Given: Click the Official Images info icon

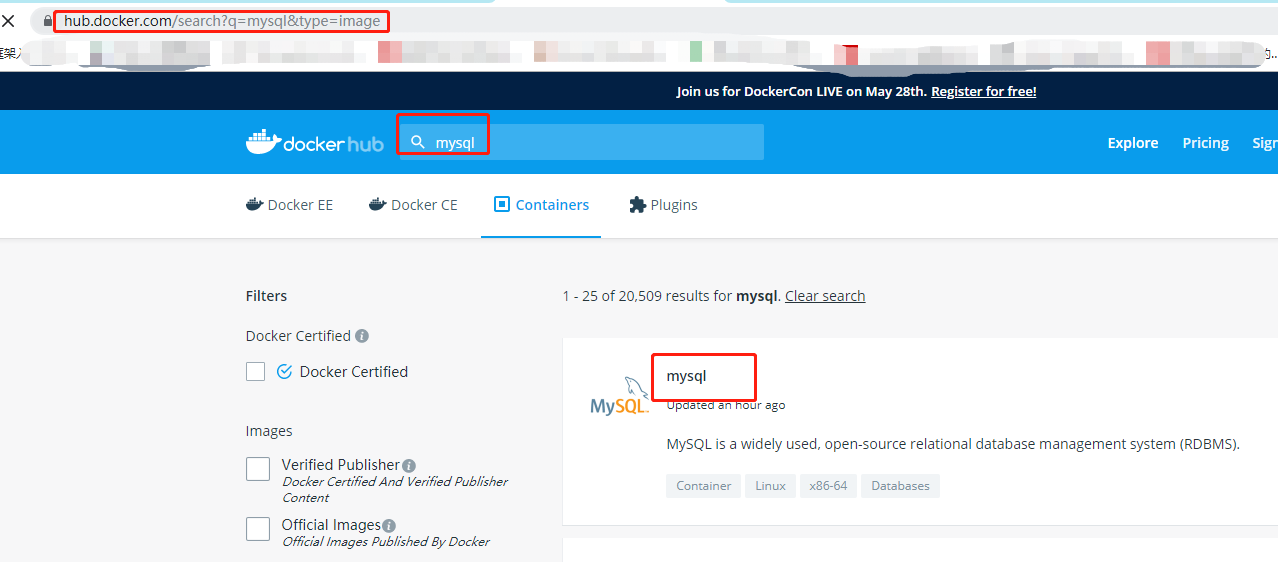Looking at the screenshot, I should (389, 525).
